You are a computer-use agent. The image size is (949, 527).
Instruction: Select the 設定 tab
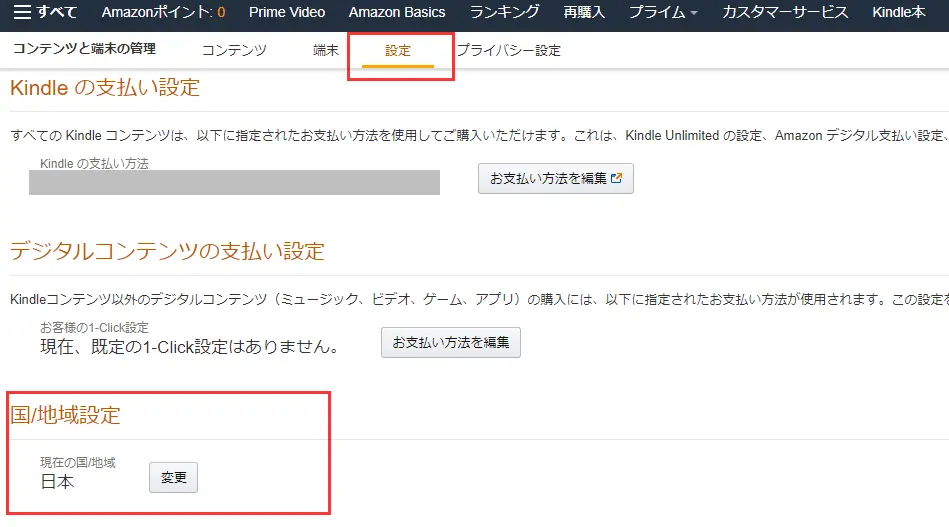point(398,51)
